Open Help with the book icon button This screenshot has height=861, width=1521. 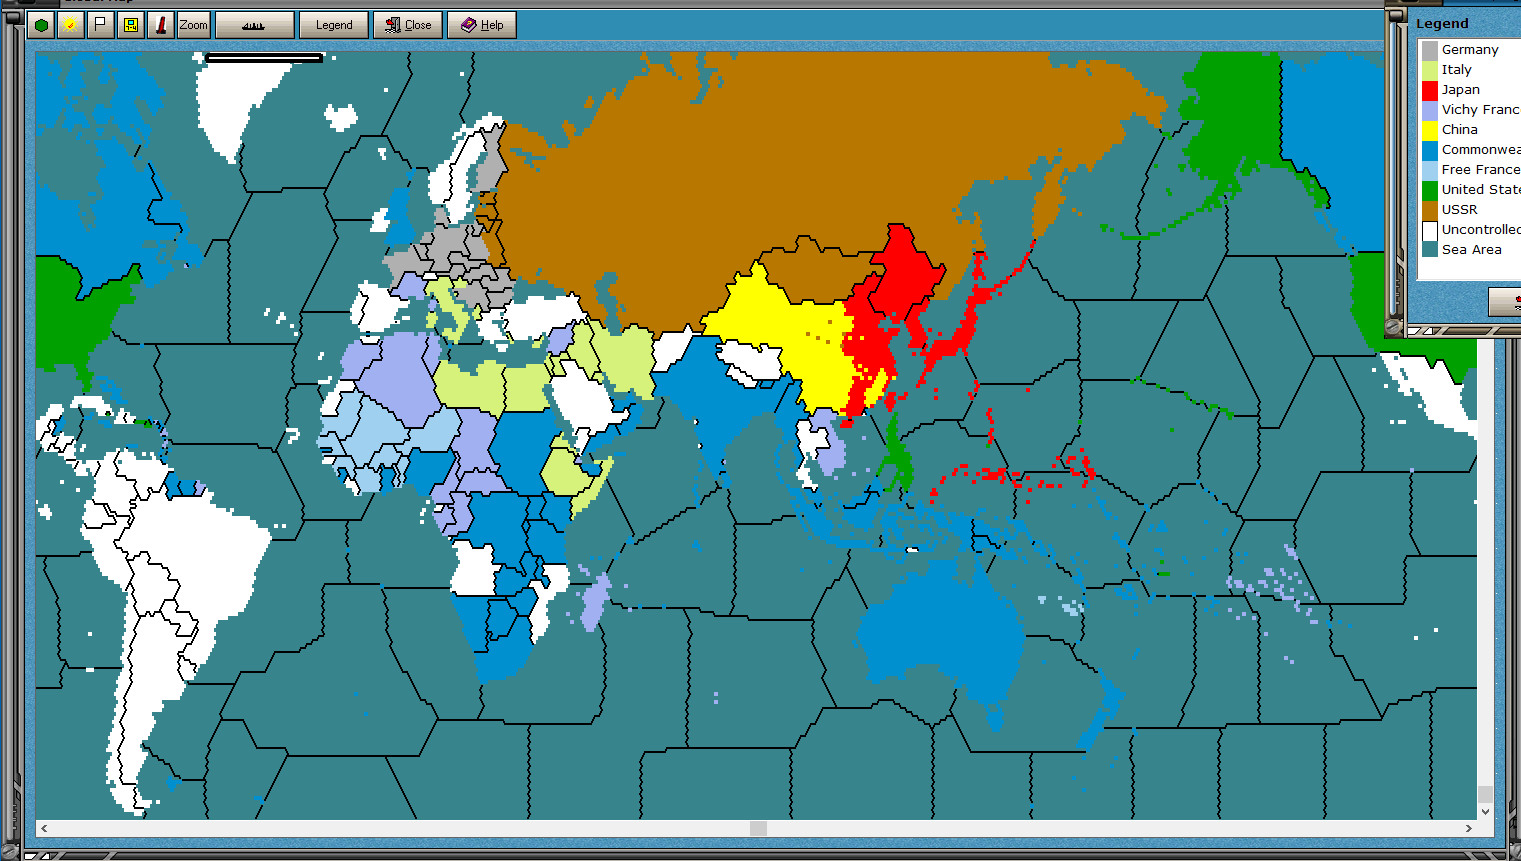pyautogui.click(x=482, y=25)
